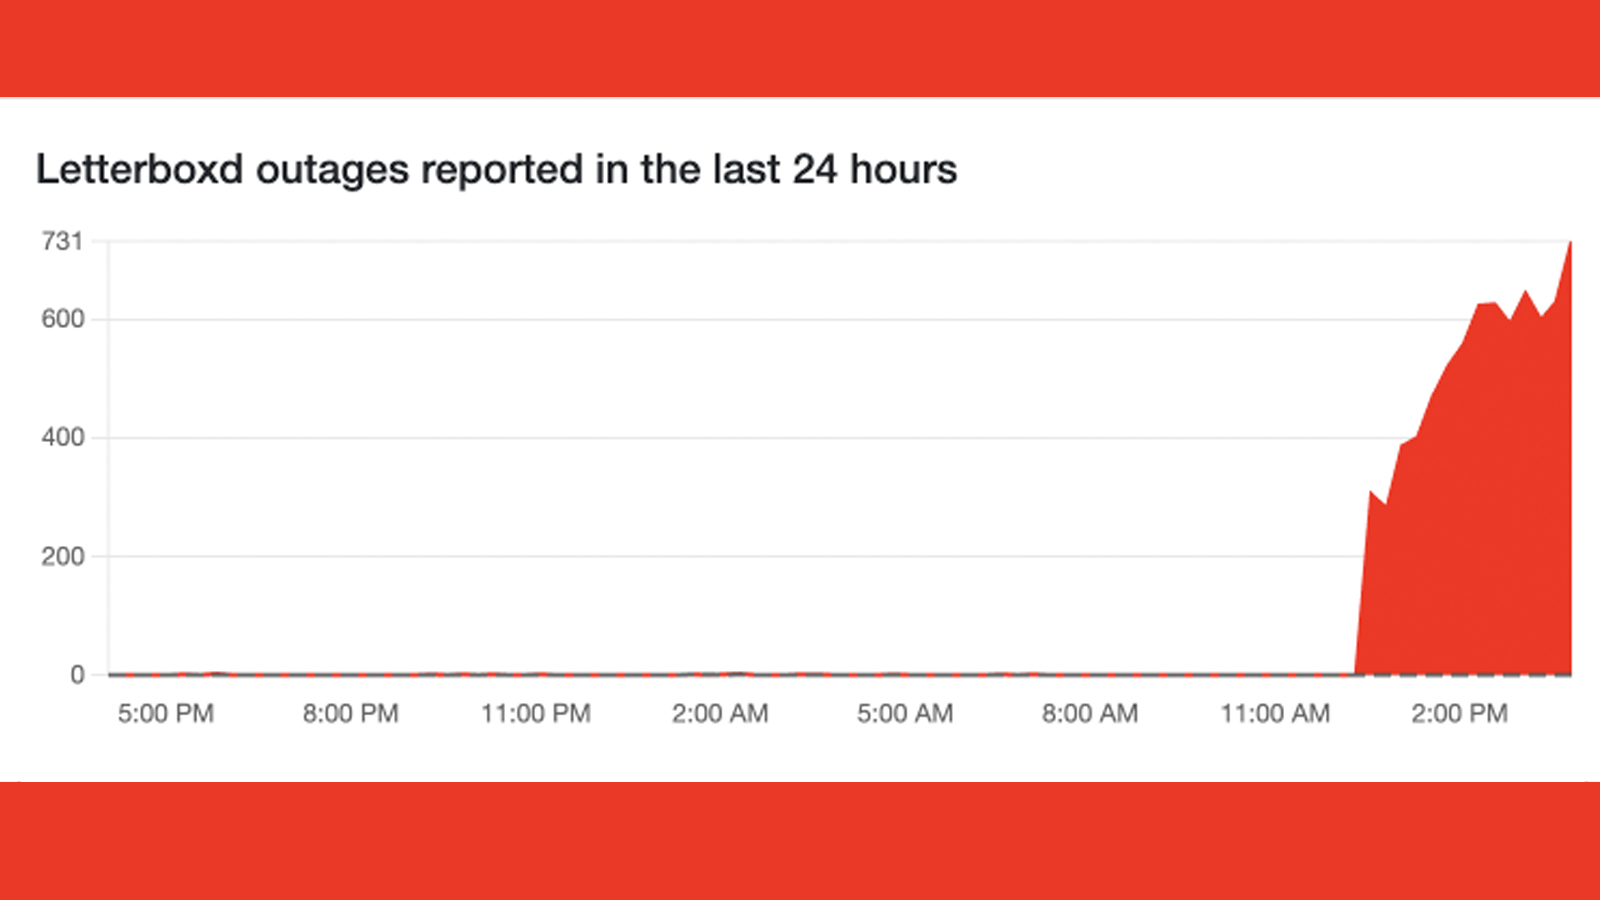Click the 400 y-axis label
This screenshot has width=1600, height=900.
(x=62, y=437)
